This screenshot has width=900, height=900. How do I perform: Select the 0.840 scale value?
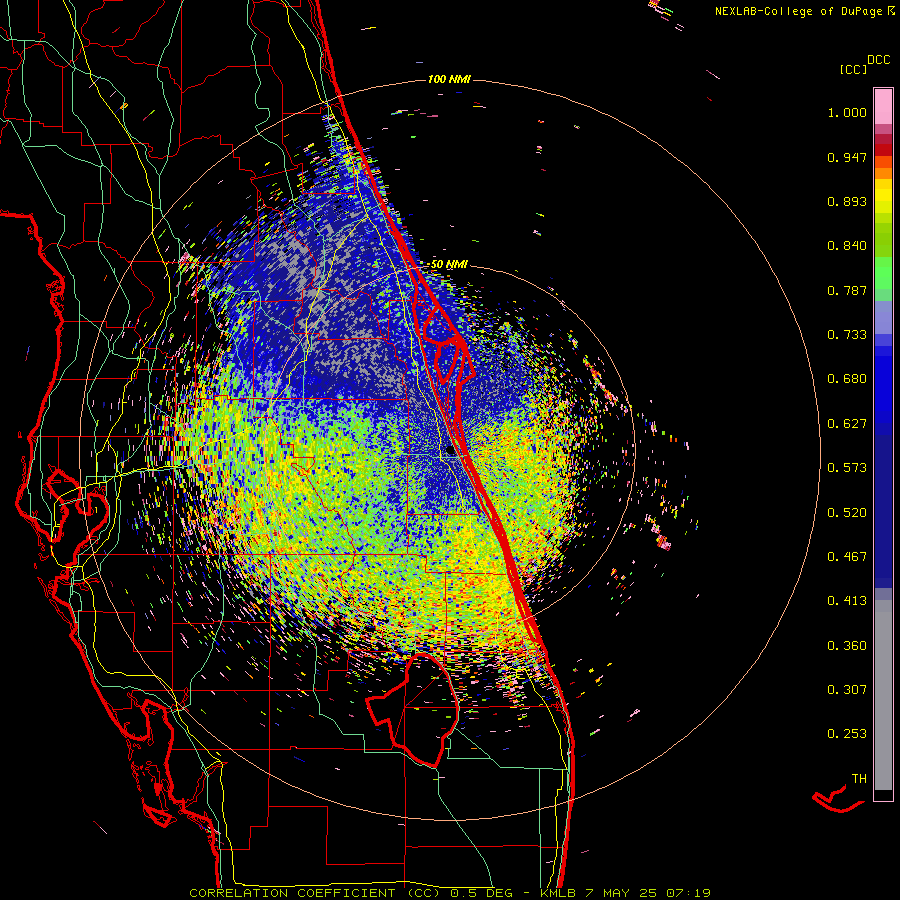click(x=847, y=246)
